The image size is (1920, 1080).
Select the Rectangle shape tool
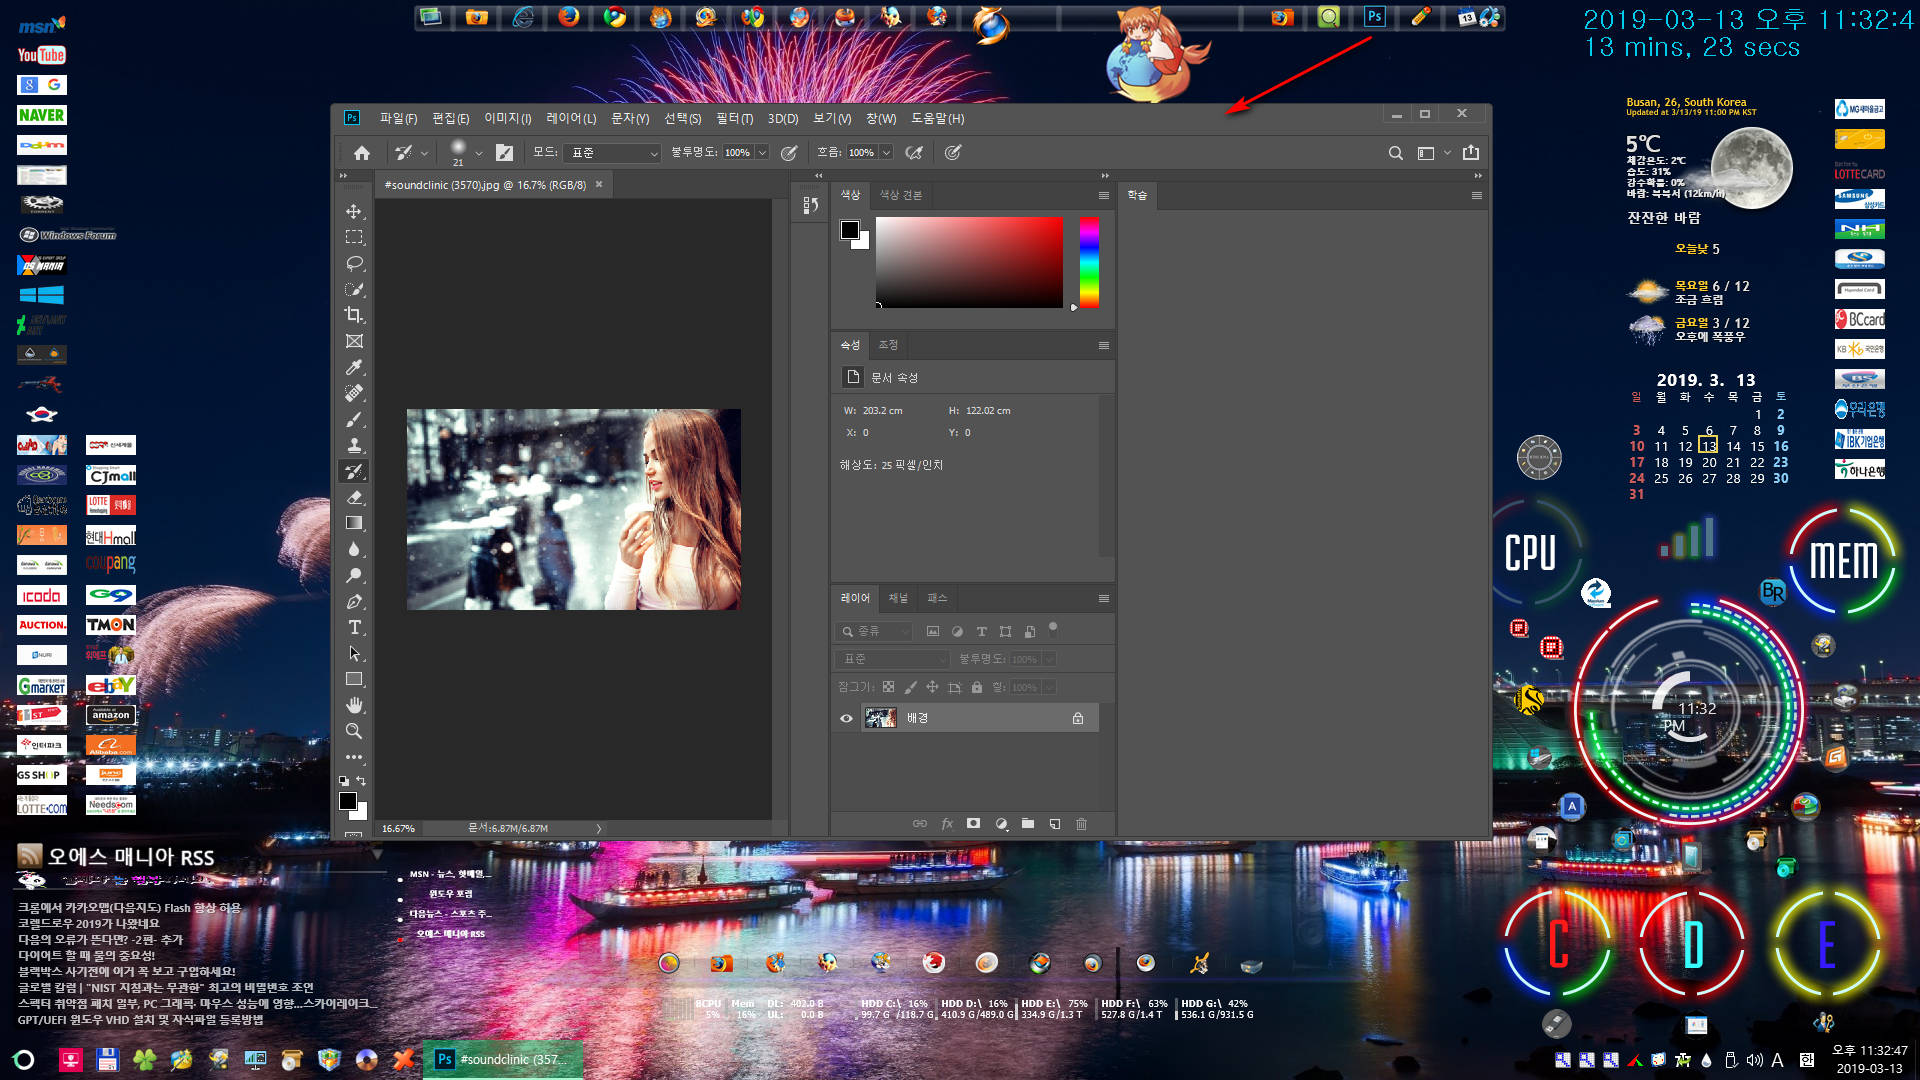(x=354, y=679)
